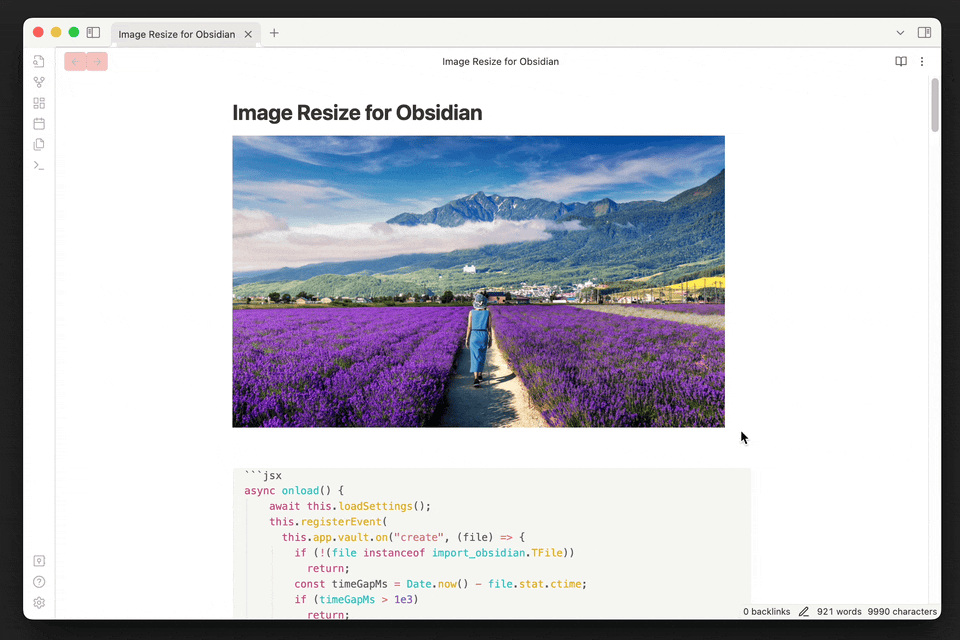The image size is (960, 640).
Task: Close the Image Resize for Obsidian tab
Action: pyautogui.click(x=248, y=34)
